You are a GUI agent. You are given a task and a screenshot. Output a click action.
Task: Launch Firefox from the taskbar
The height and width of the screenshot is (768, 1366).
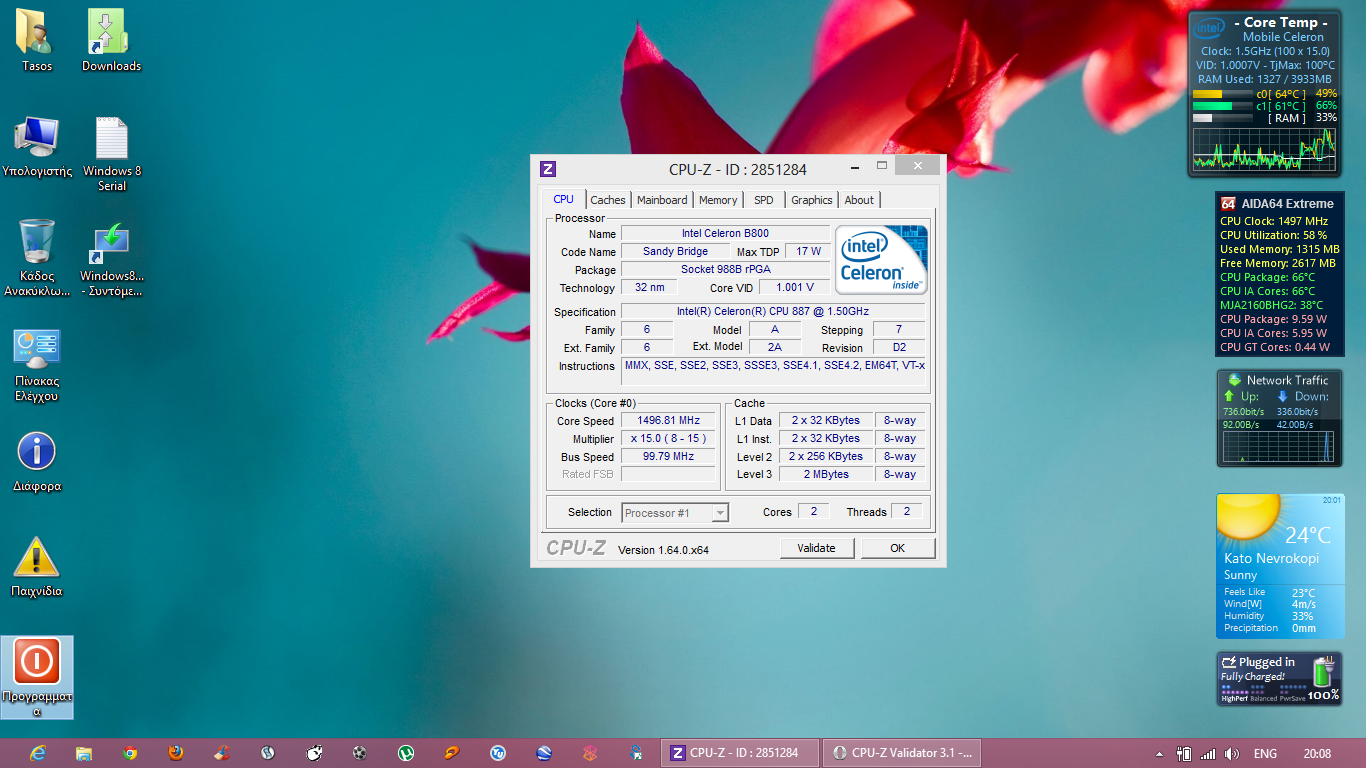tap(176, 753)
